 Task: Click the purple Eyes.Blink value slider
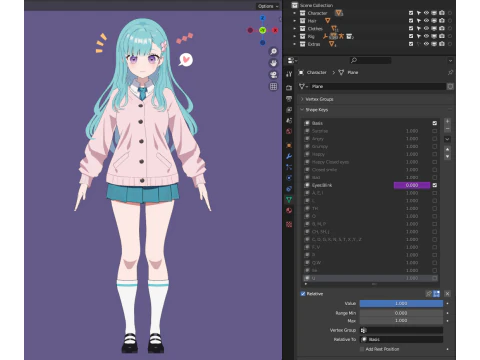[412, 185]
